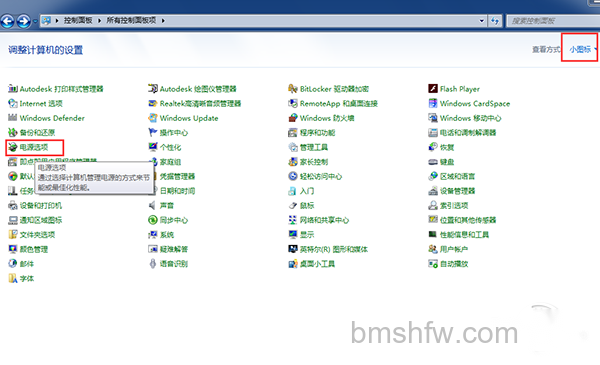
Task: Click the 凭据管理器 link
Action: (177, 176)
